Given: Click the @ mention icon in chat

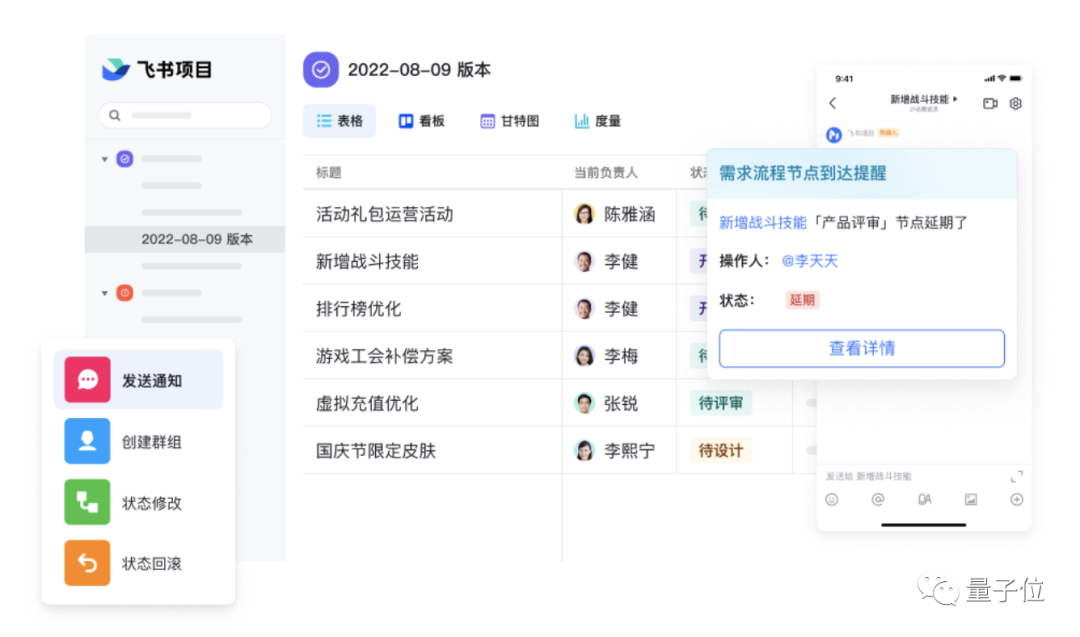Looking at the screenshot, I should point(878,500).
